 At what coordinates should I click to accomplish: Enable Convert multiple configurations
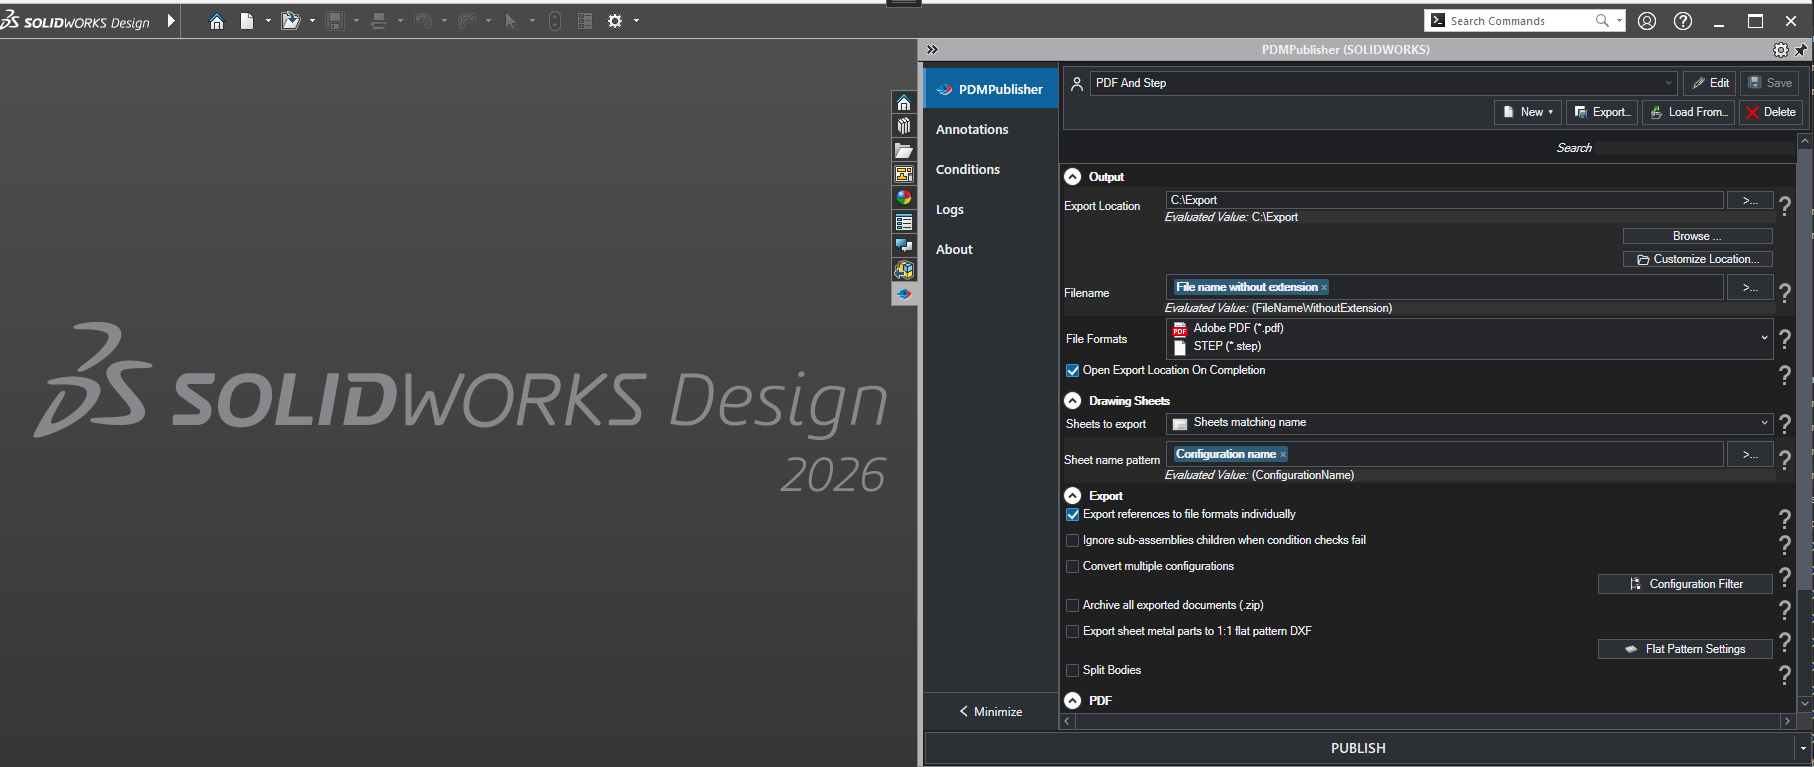1073,567
